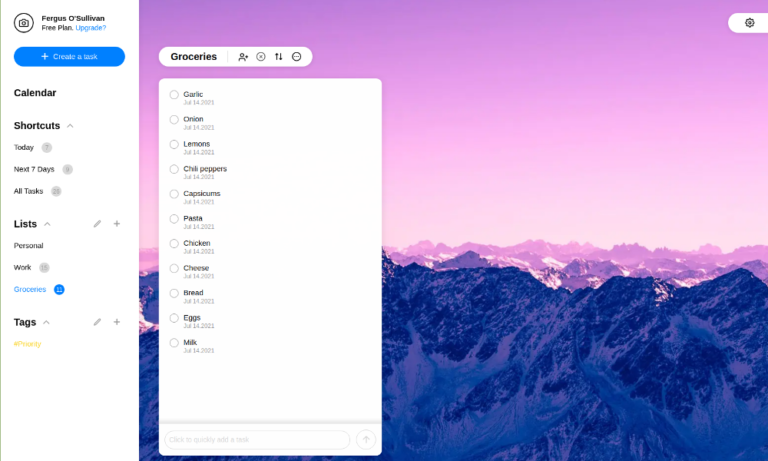Mark Onion task as complete
Viewport: 768px width, 461px height.
click(174, 120)
